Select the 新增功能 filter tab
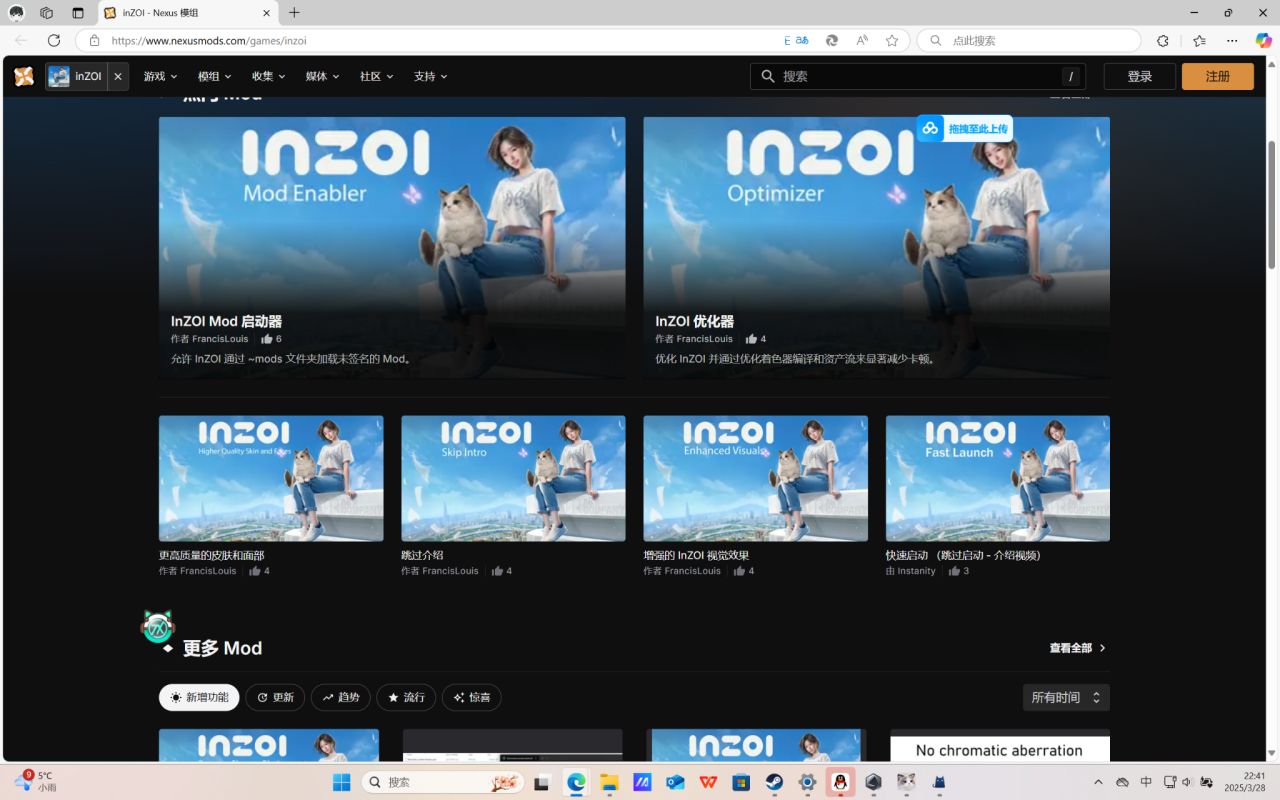 tap(199, 697)
